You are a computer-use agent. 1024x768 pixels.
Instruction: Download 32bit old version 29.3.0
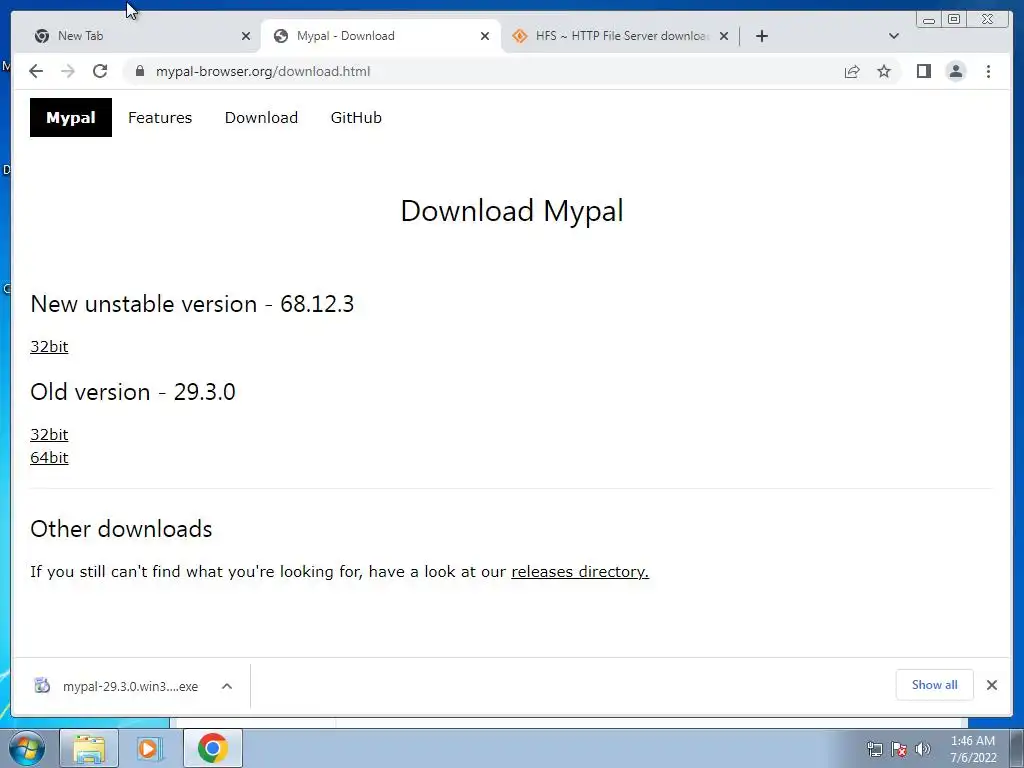tap(49, 435)
